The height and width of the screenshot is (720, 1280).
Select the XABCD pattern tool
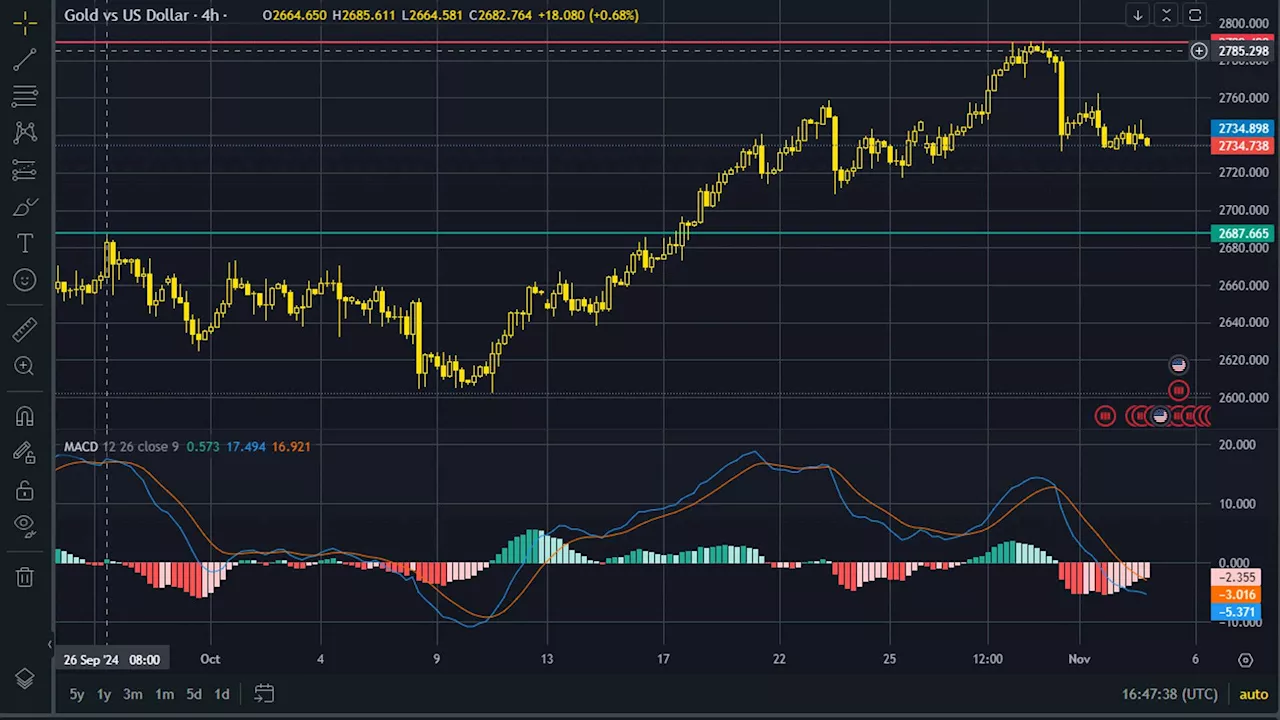(25, 132)
